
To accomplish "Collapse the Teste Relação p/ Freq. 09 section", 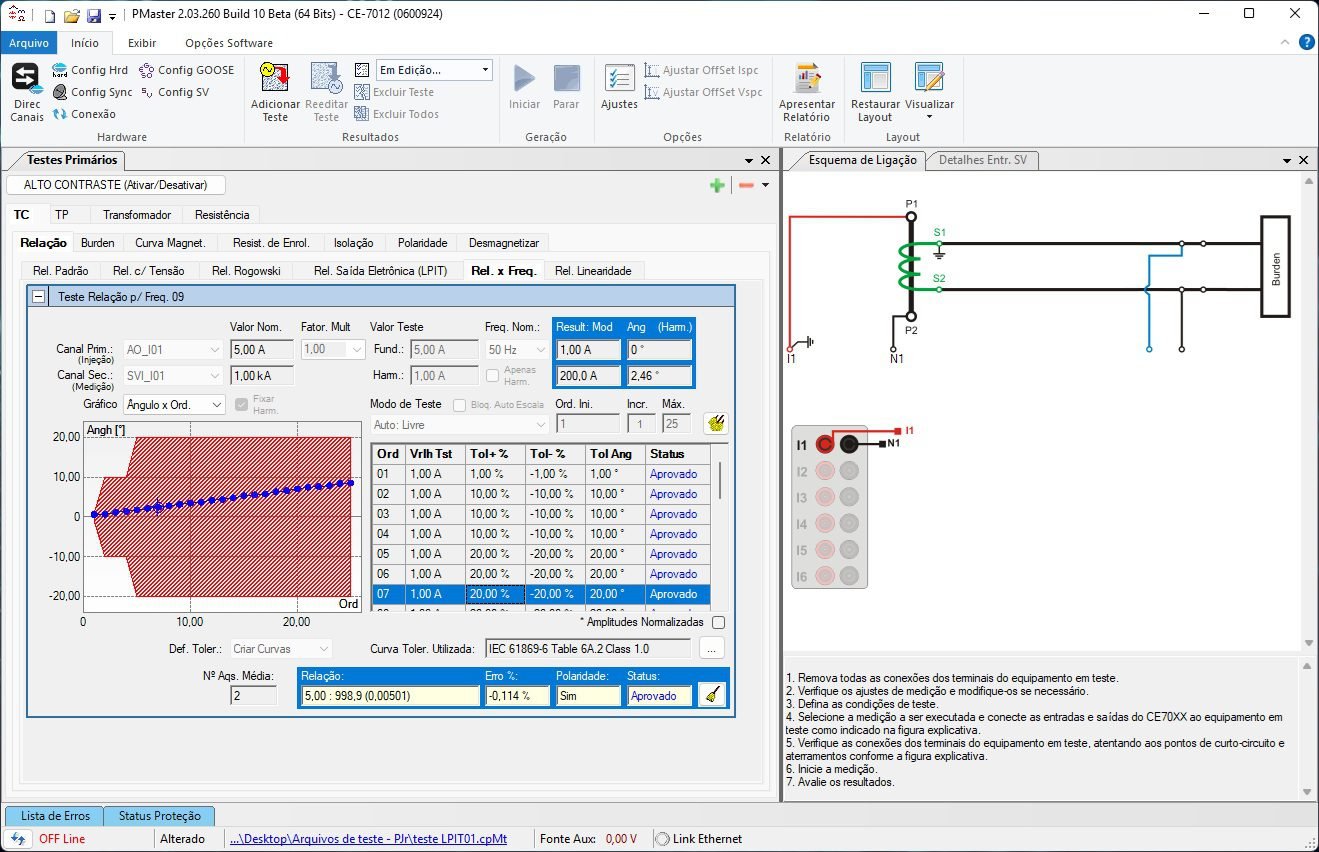I will [x=39, y=297].
